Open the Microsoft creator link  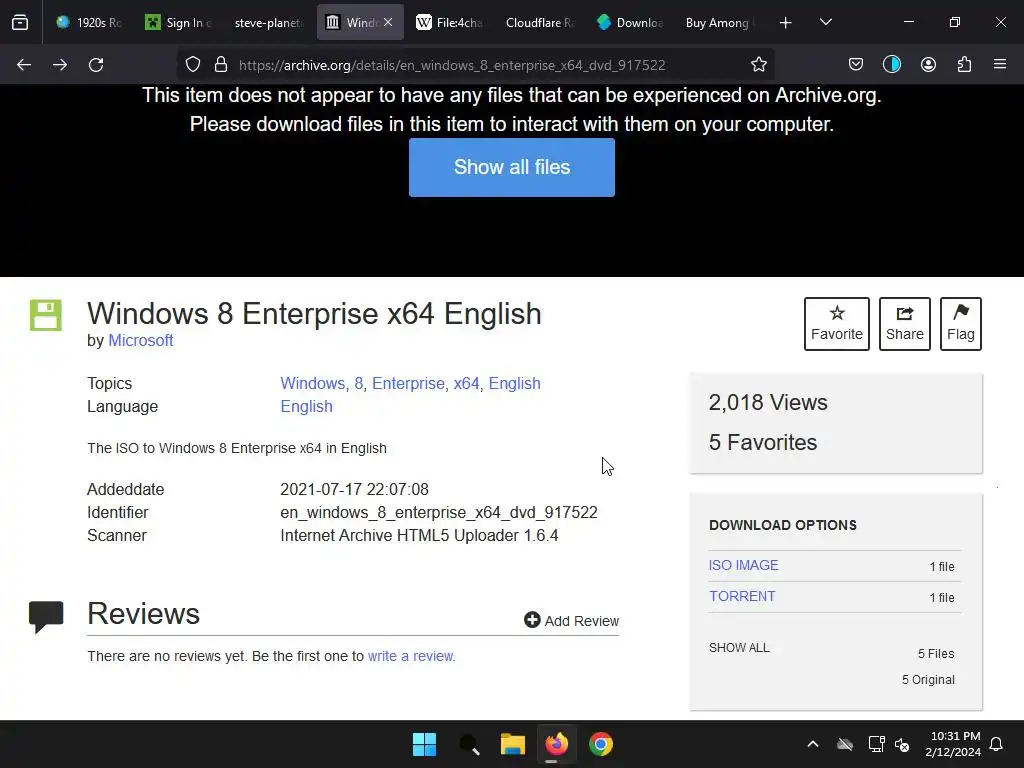click(140, 340)
